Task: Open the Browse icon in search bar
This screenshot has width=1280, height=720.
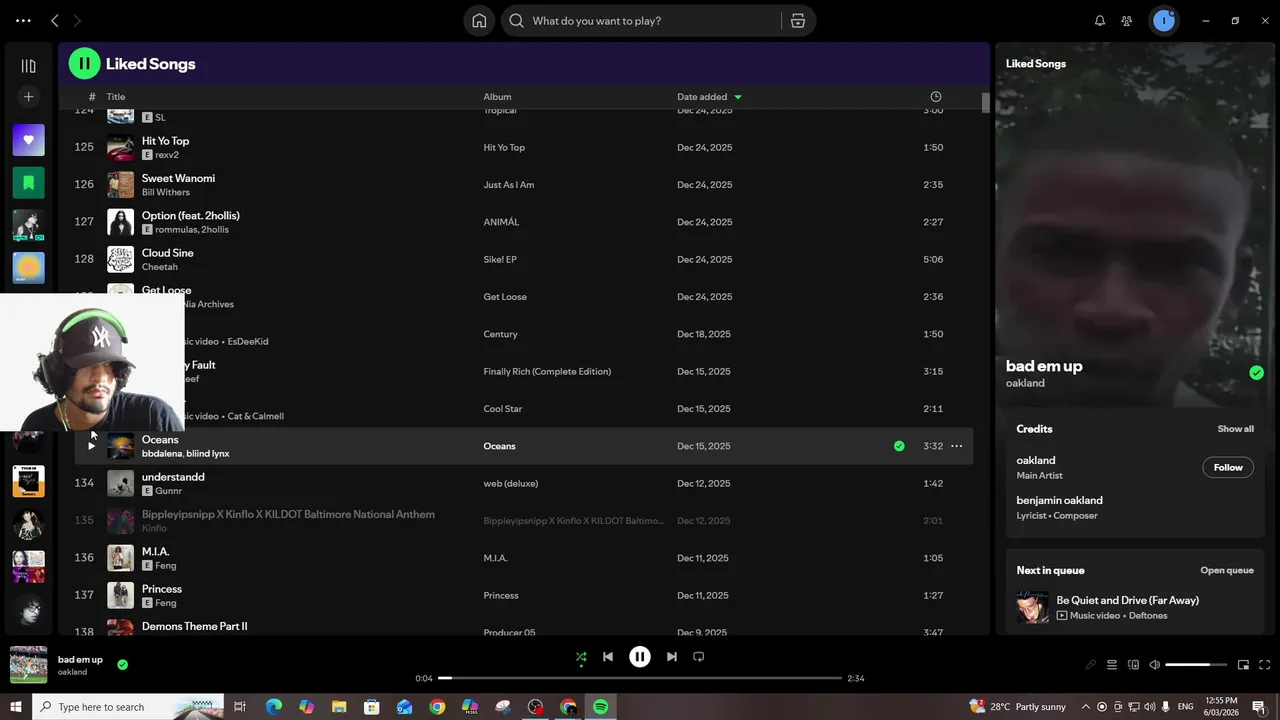Action: [798, 20]
